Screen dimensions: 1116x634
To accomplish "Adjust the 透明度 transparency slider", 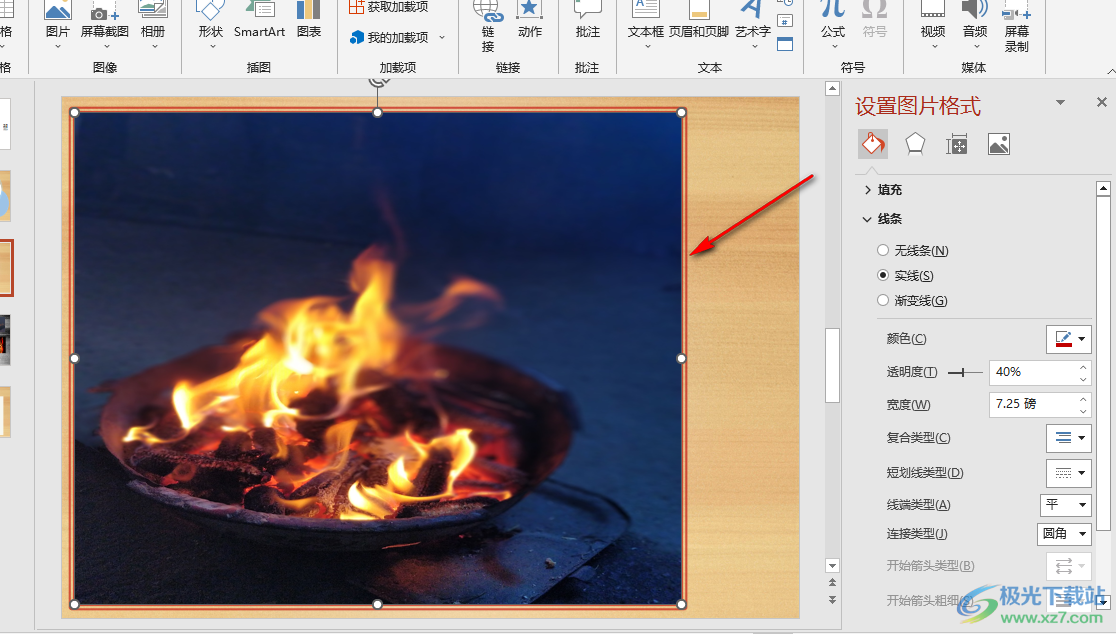I will click(964, 372).
